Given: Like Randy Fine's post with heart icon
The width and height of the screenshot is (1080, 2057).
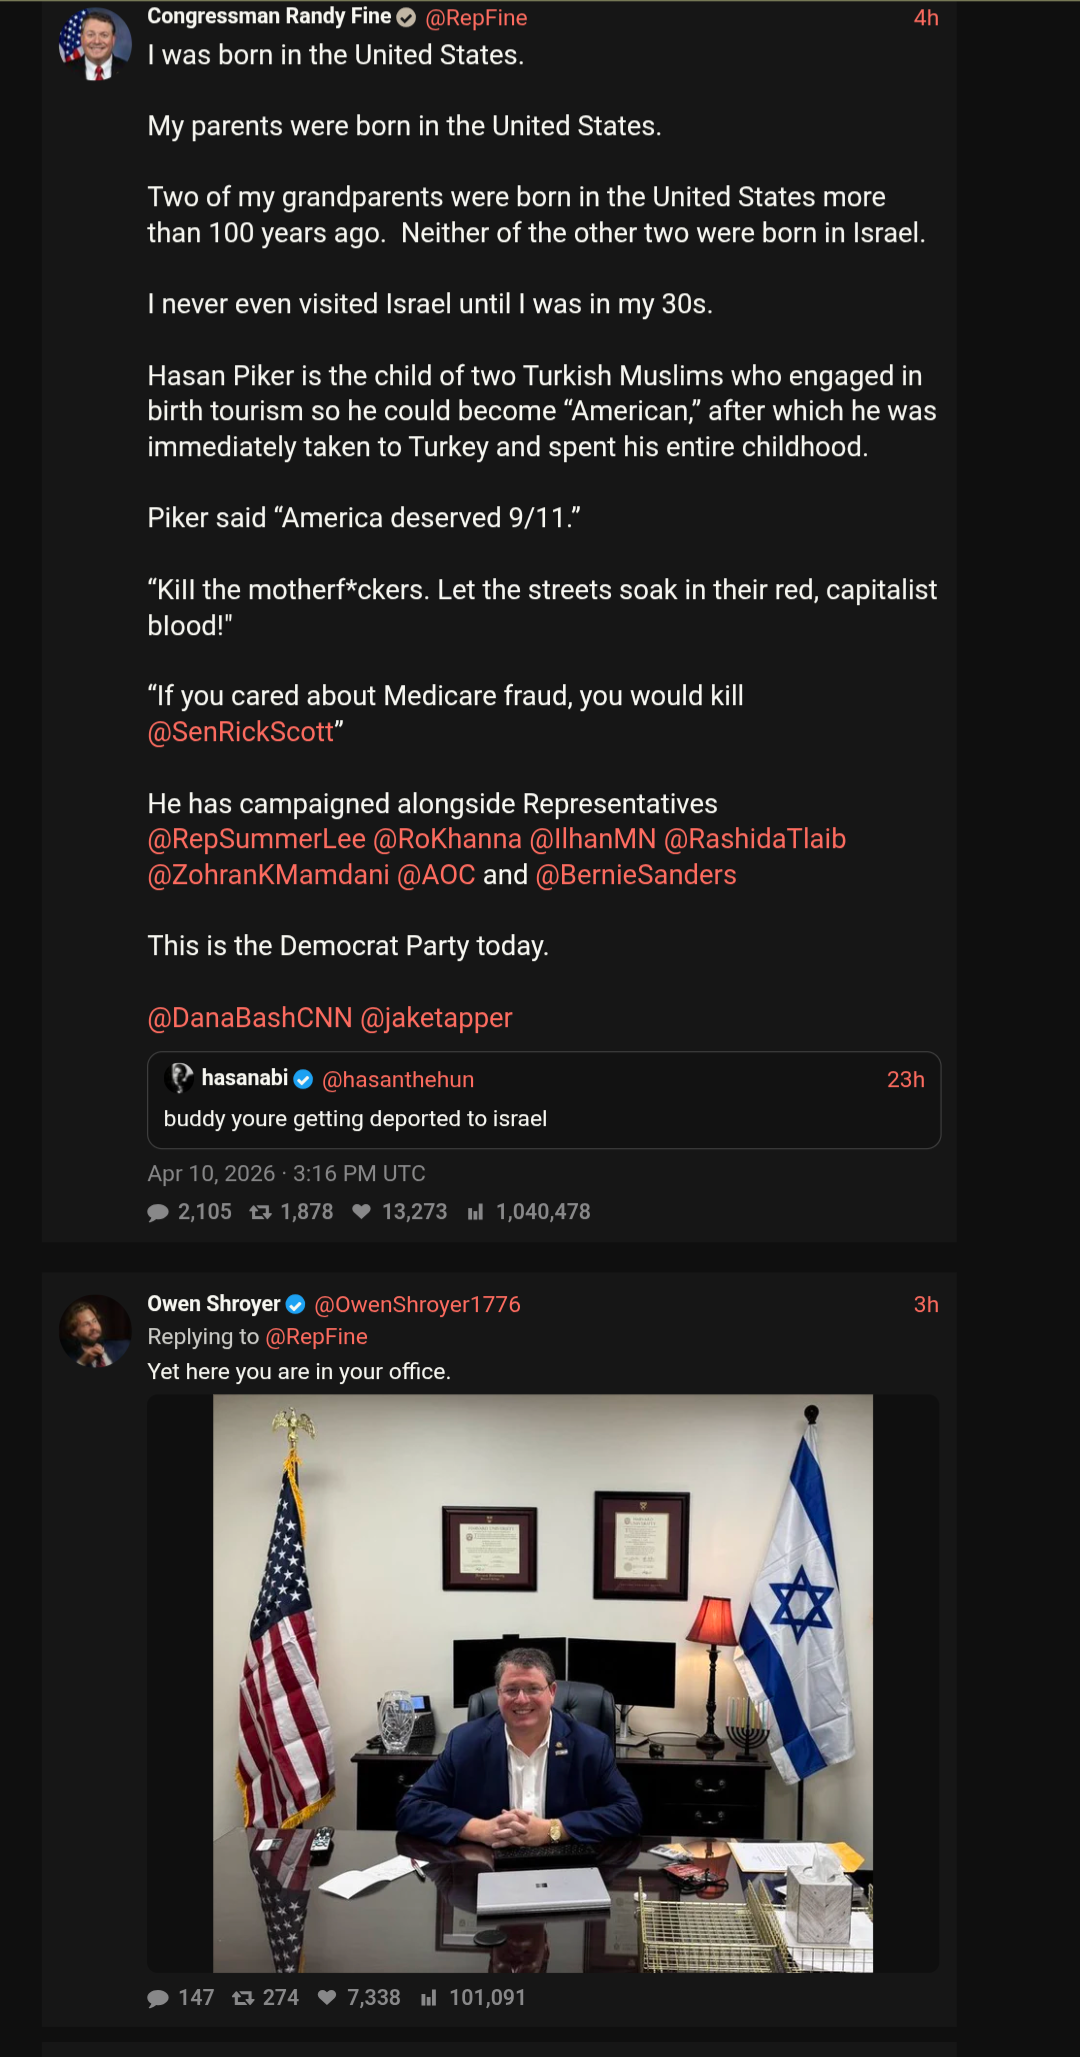Looking at the screenshot, I should [362, 1212].
